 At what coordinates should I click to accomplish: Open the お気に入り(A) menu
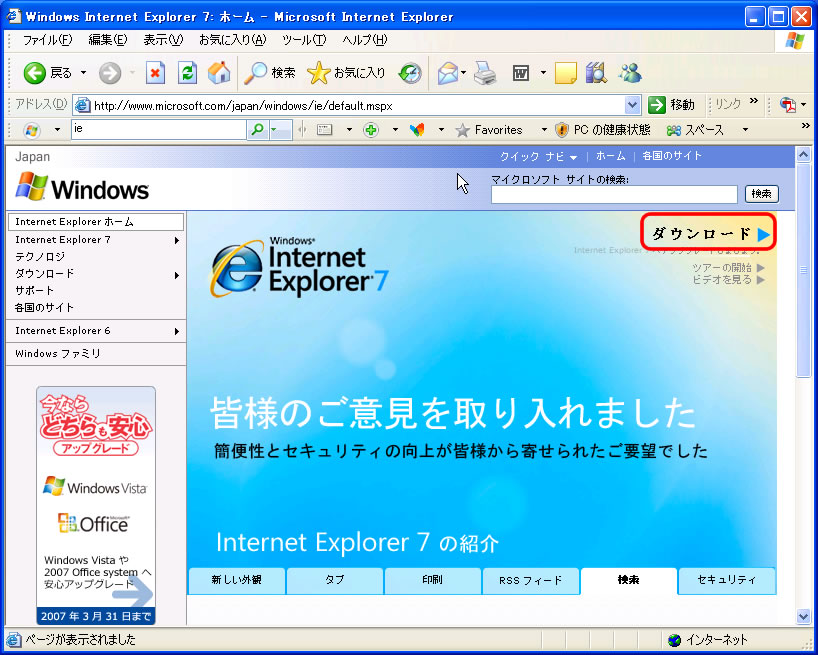(233, 40)
